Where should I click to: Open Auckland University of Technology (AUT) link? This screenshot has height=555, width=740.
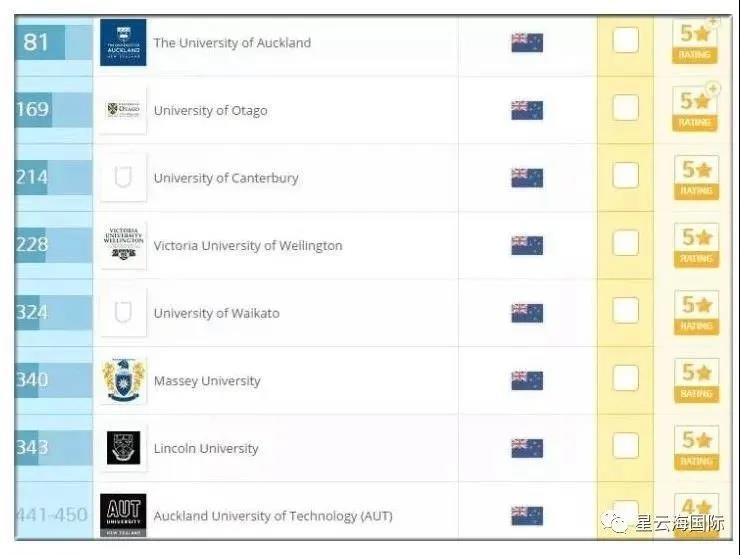pos(272,516)
